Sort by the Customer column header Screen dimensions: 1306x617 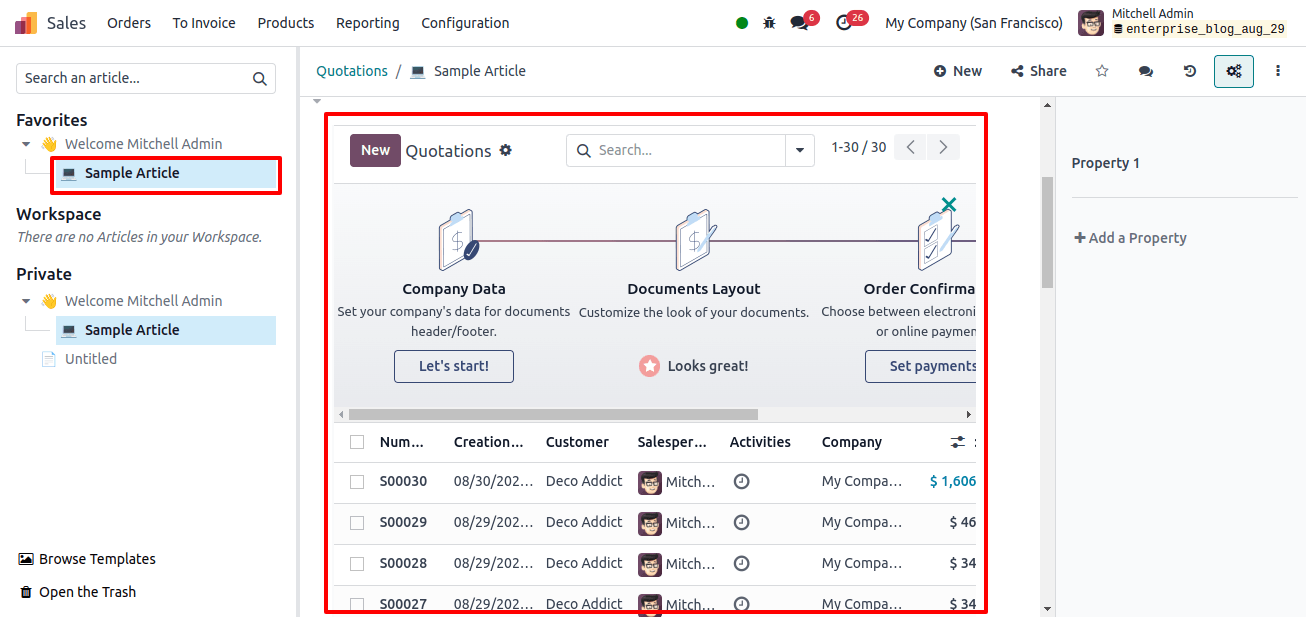coord(577,442)
